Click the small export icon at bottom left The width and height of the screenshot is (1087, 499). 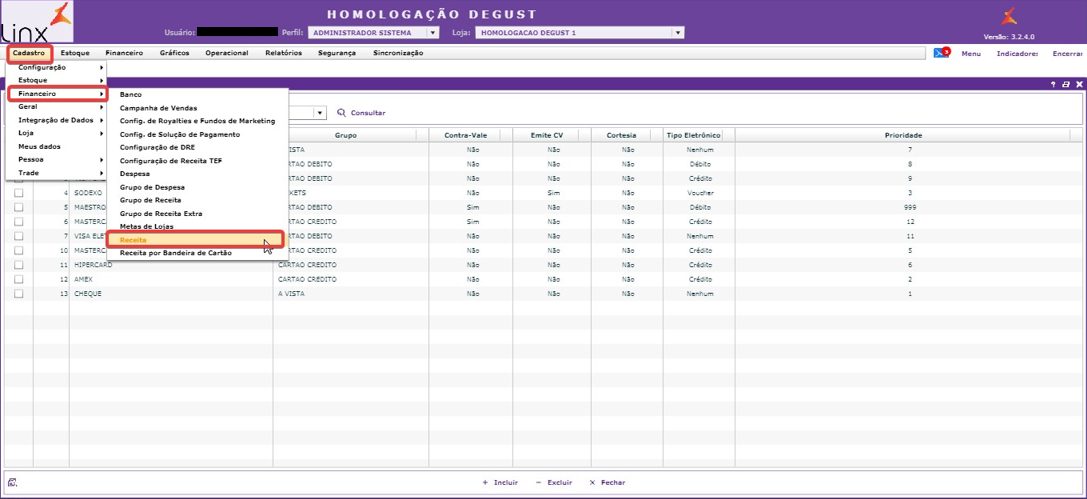pyautogui.click(x=12, y=482)
